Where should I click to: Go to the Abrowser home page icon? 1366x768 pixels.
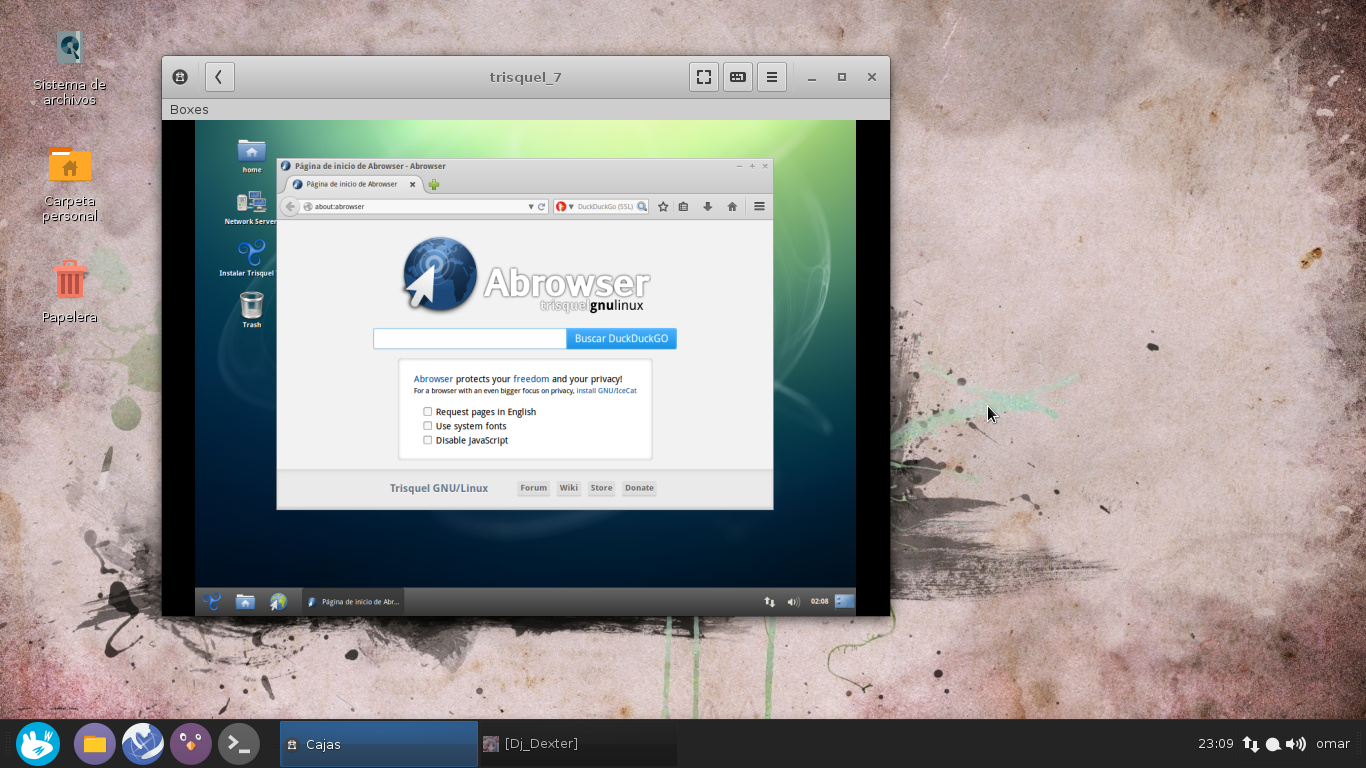(732, 207)
